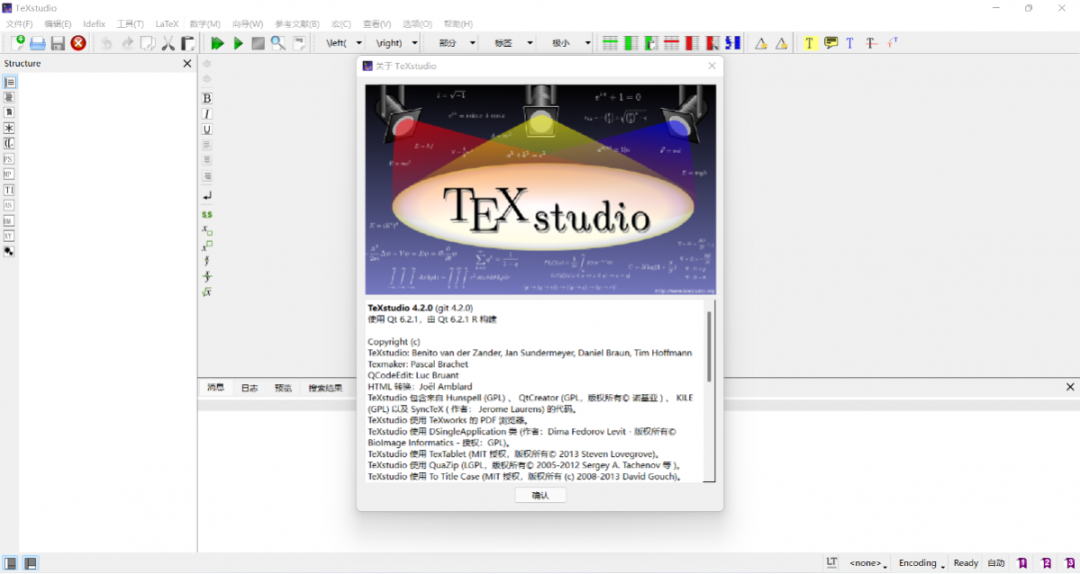Viewport: 1080px width, 574px height.
Task: Click the yellow highlighted T icon
Action: tap(809, 43)
